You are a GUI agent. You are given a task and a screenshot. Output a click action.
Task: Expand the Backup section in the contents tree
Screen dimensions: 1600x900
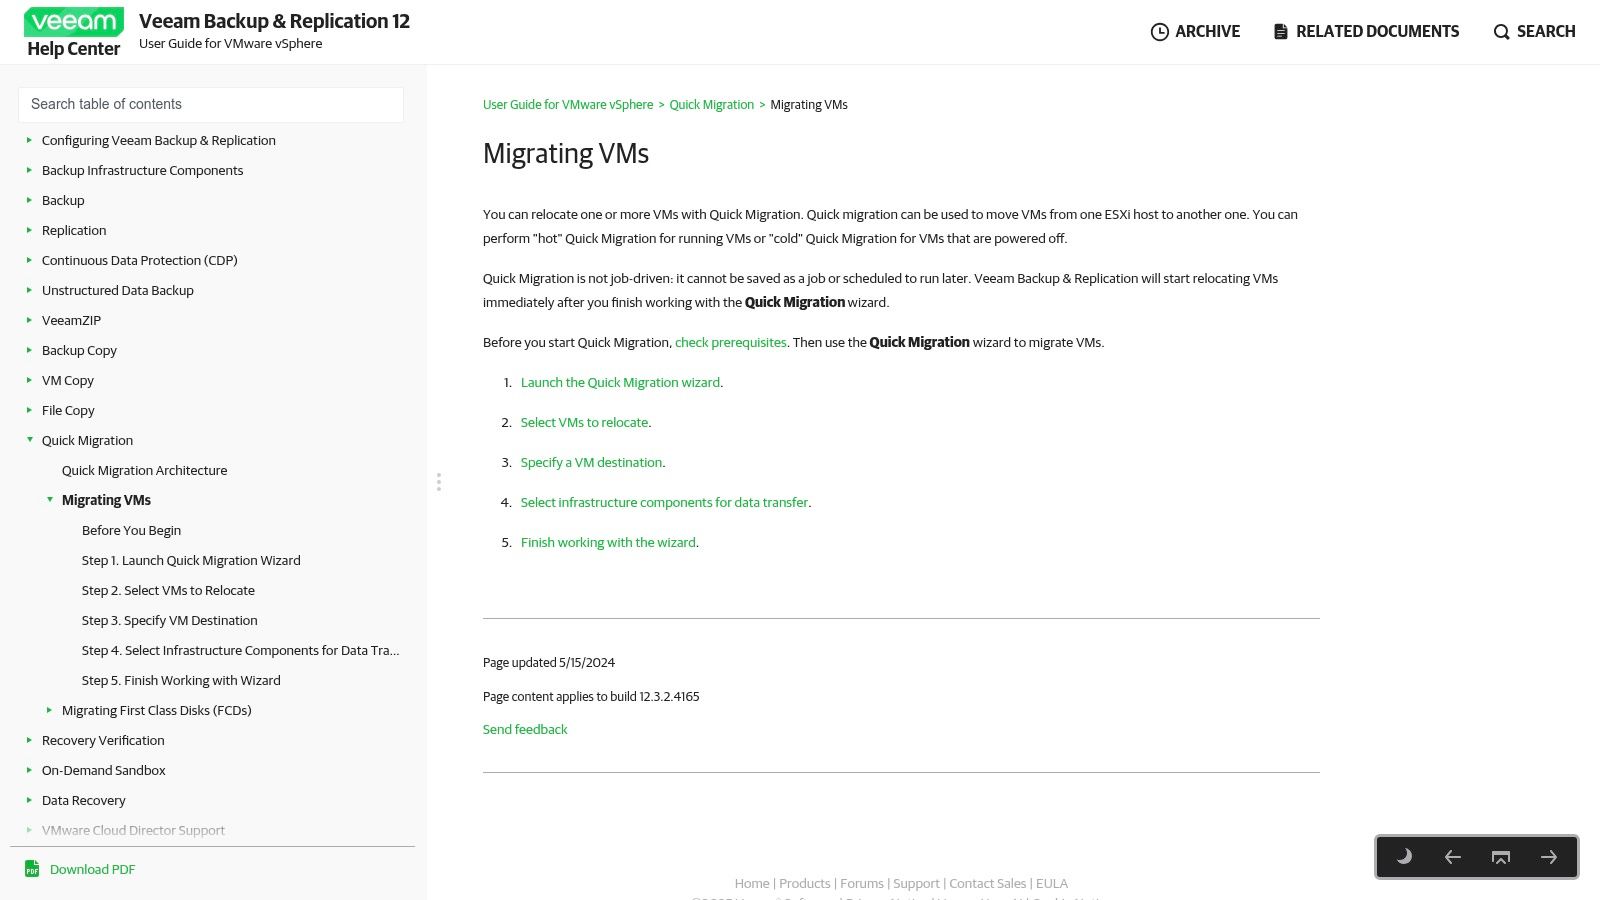(x=29, y=200)
